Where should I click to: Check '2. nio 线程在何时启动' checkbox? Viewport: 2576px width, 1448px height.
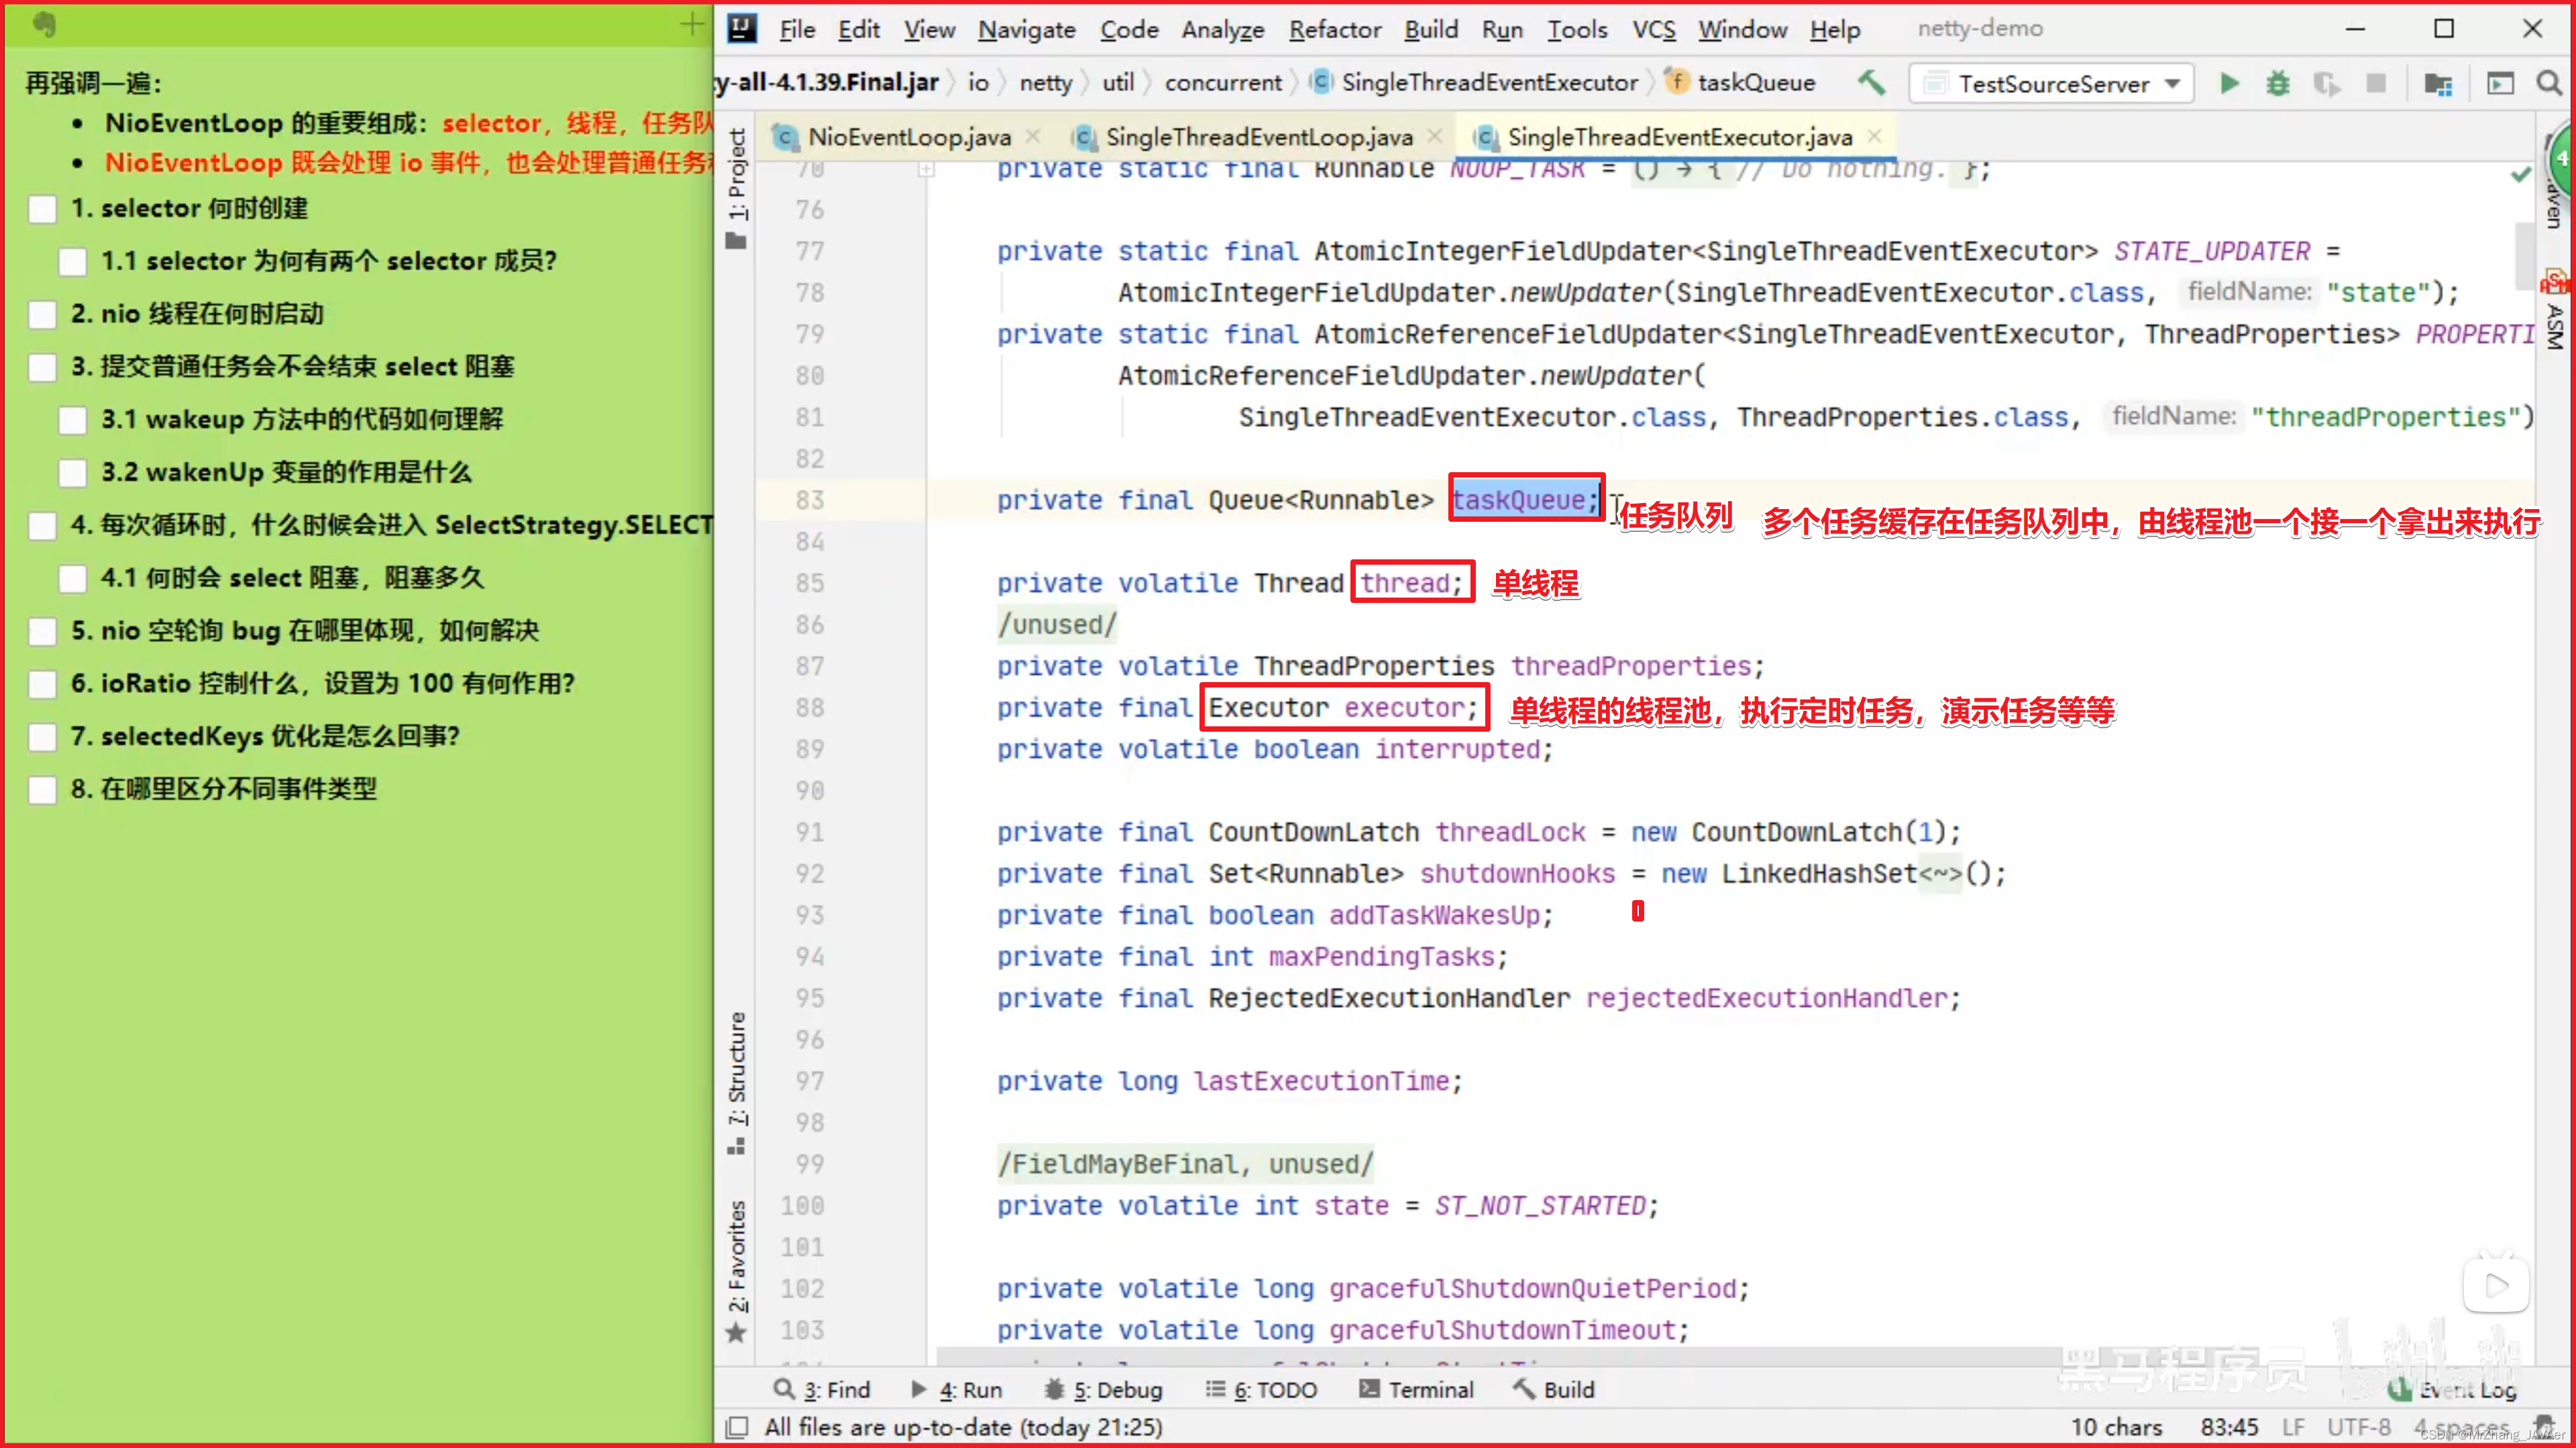(x=42, y=315)
